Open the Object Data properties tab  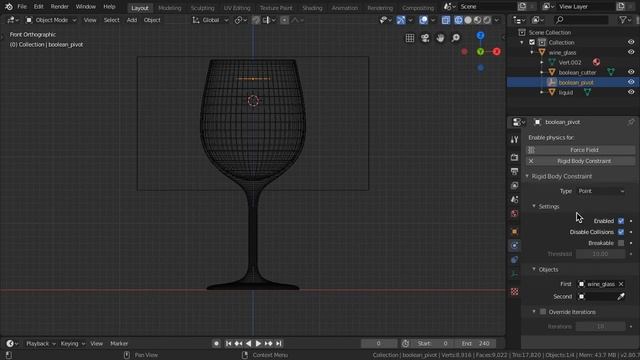click(x=514, y=274)
